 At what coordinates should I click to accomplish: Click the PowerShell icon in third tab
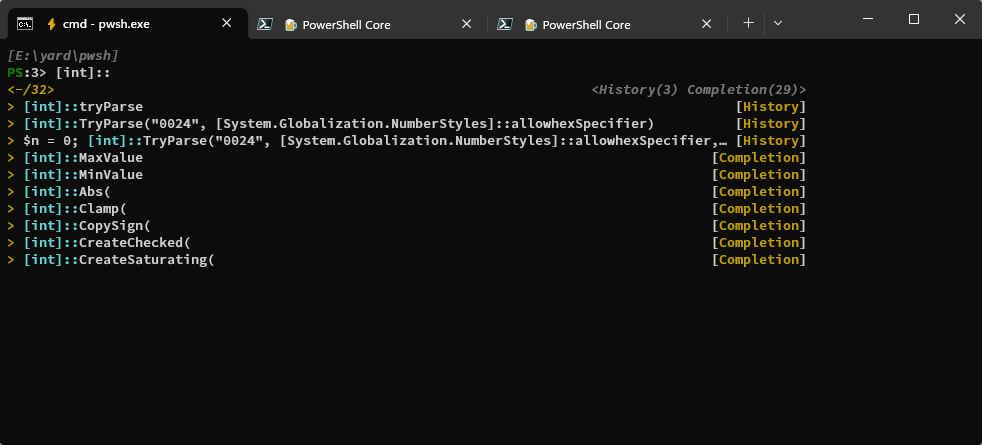click(505, 24)
